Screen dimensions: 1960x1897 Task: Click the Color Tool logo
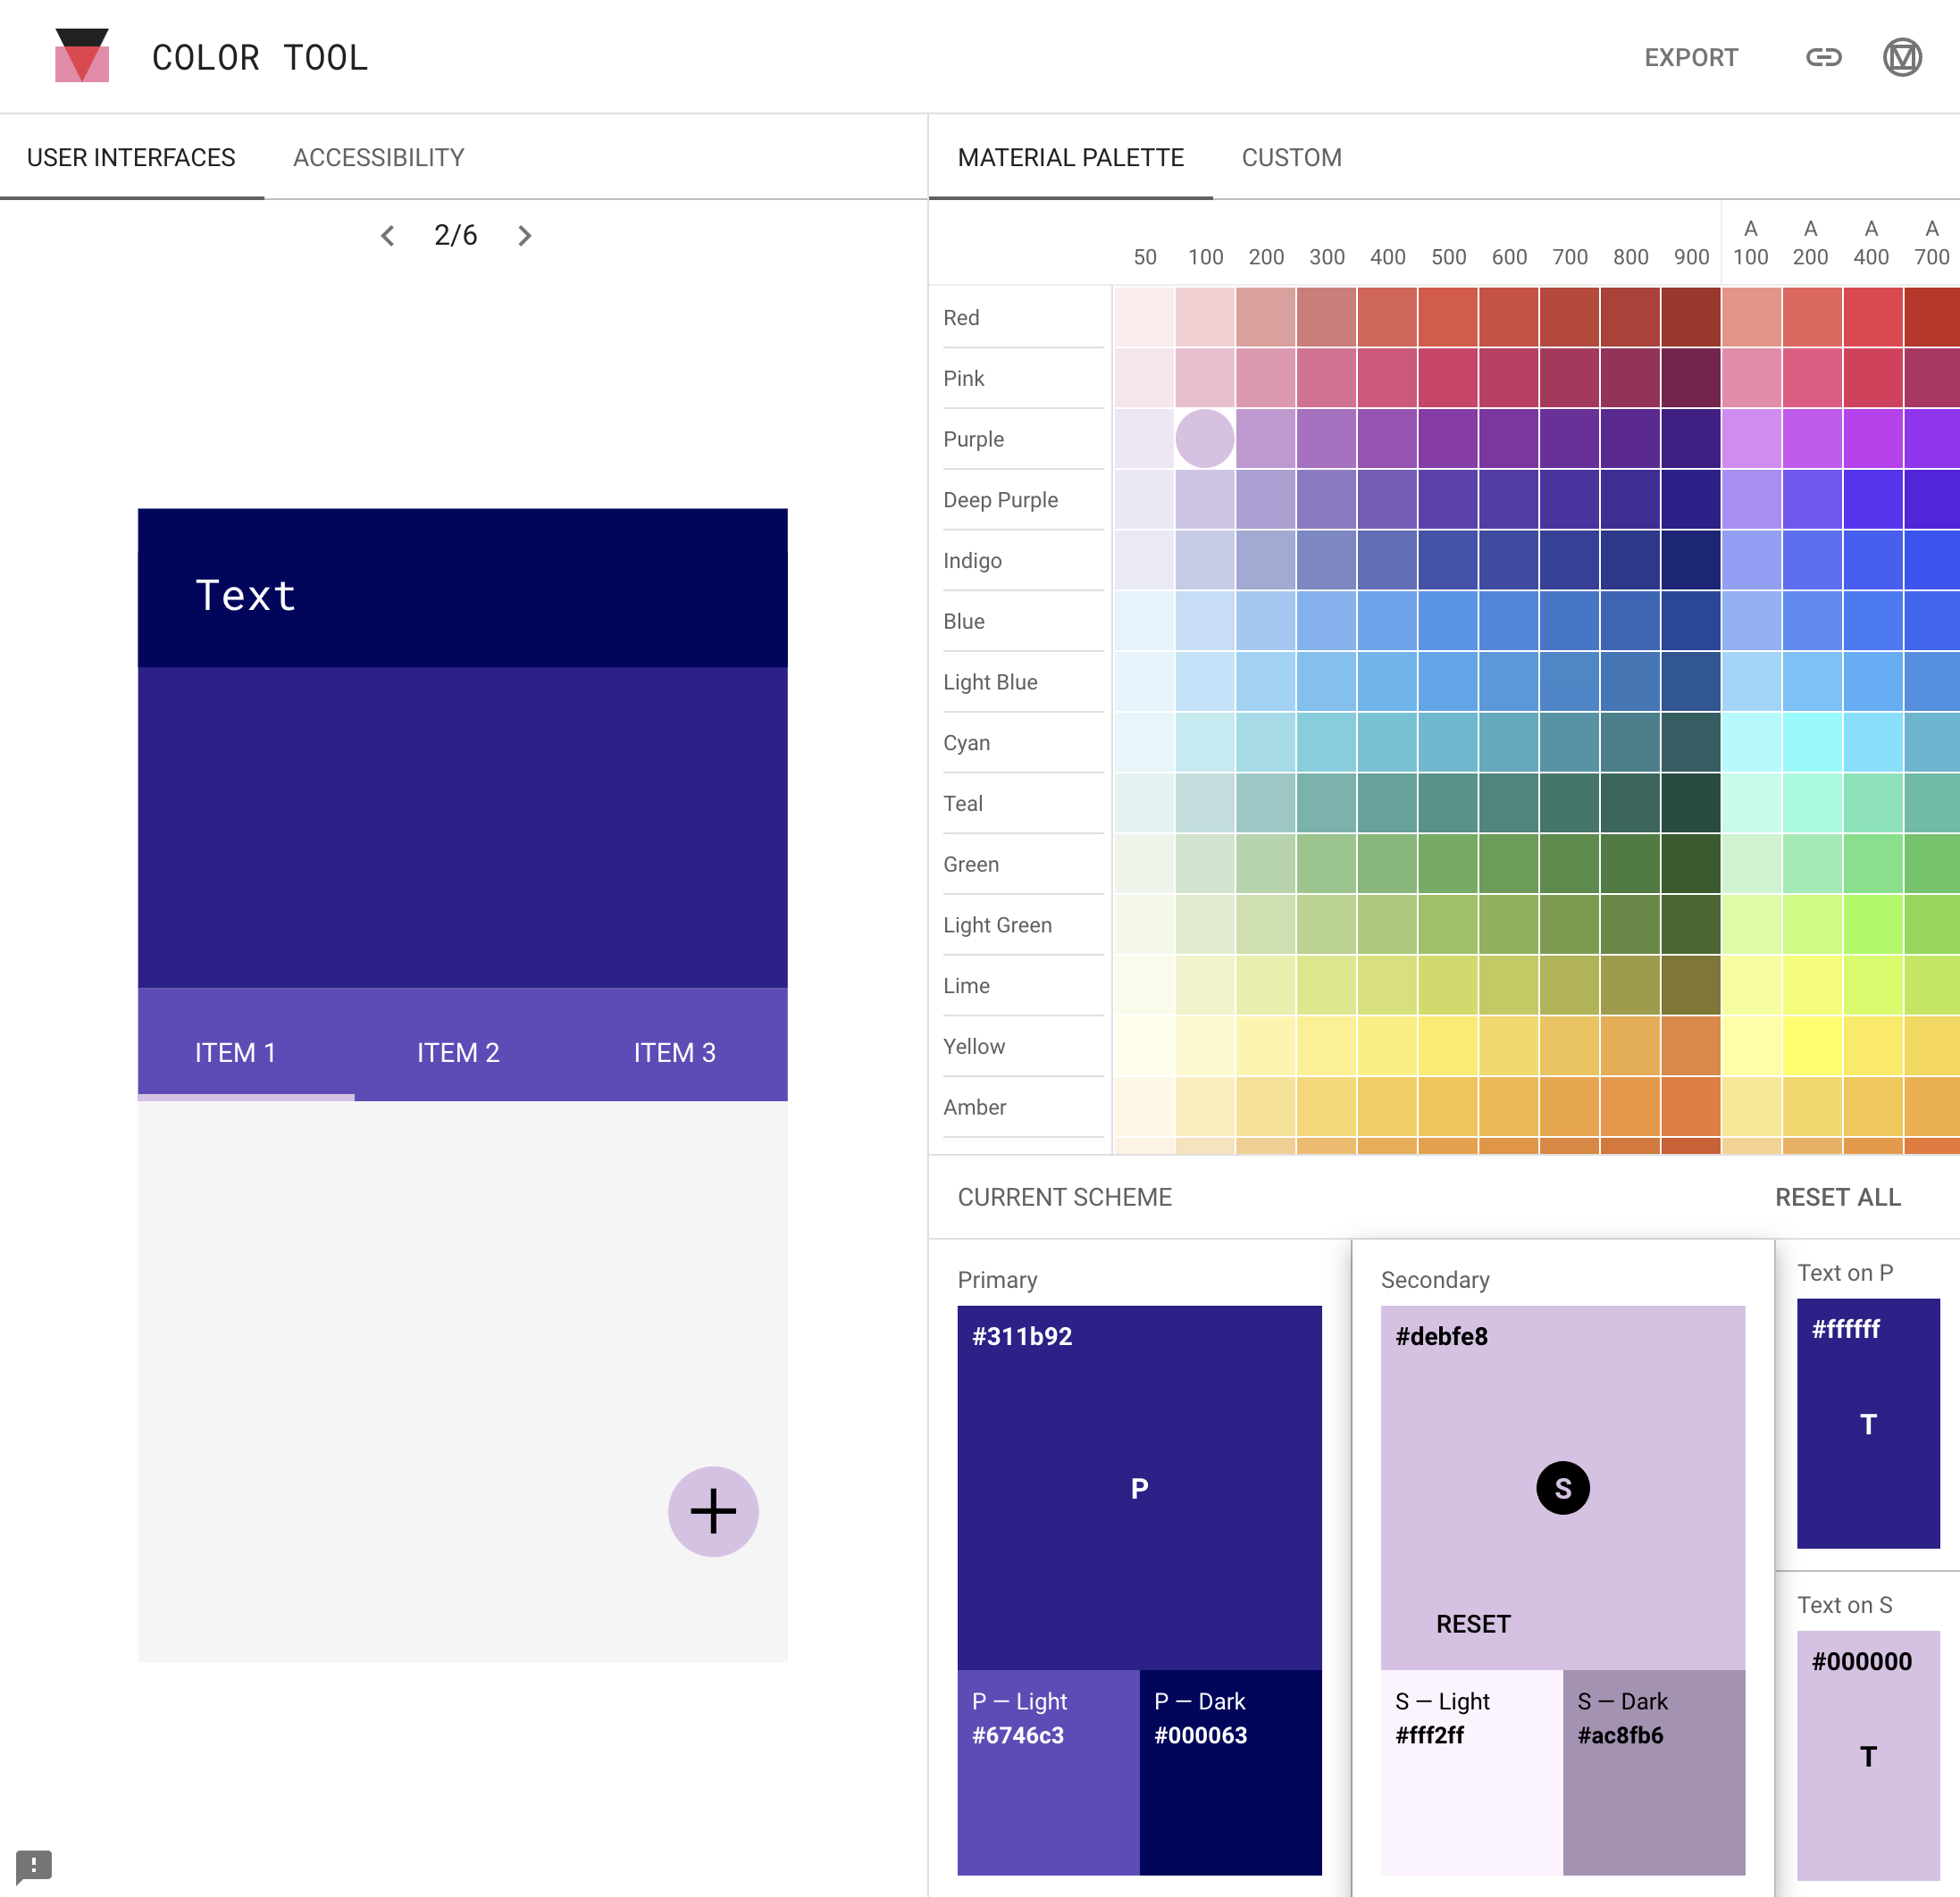pos(81,56)
